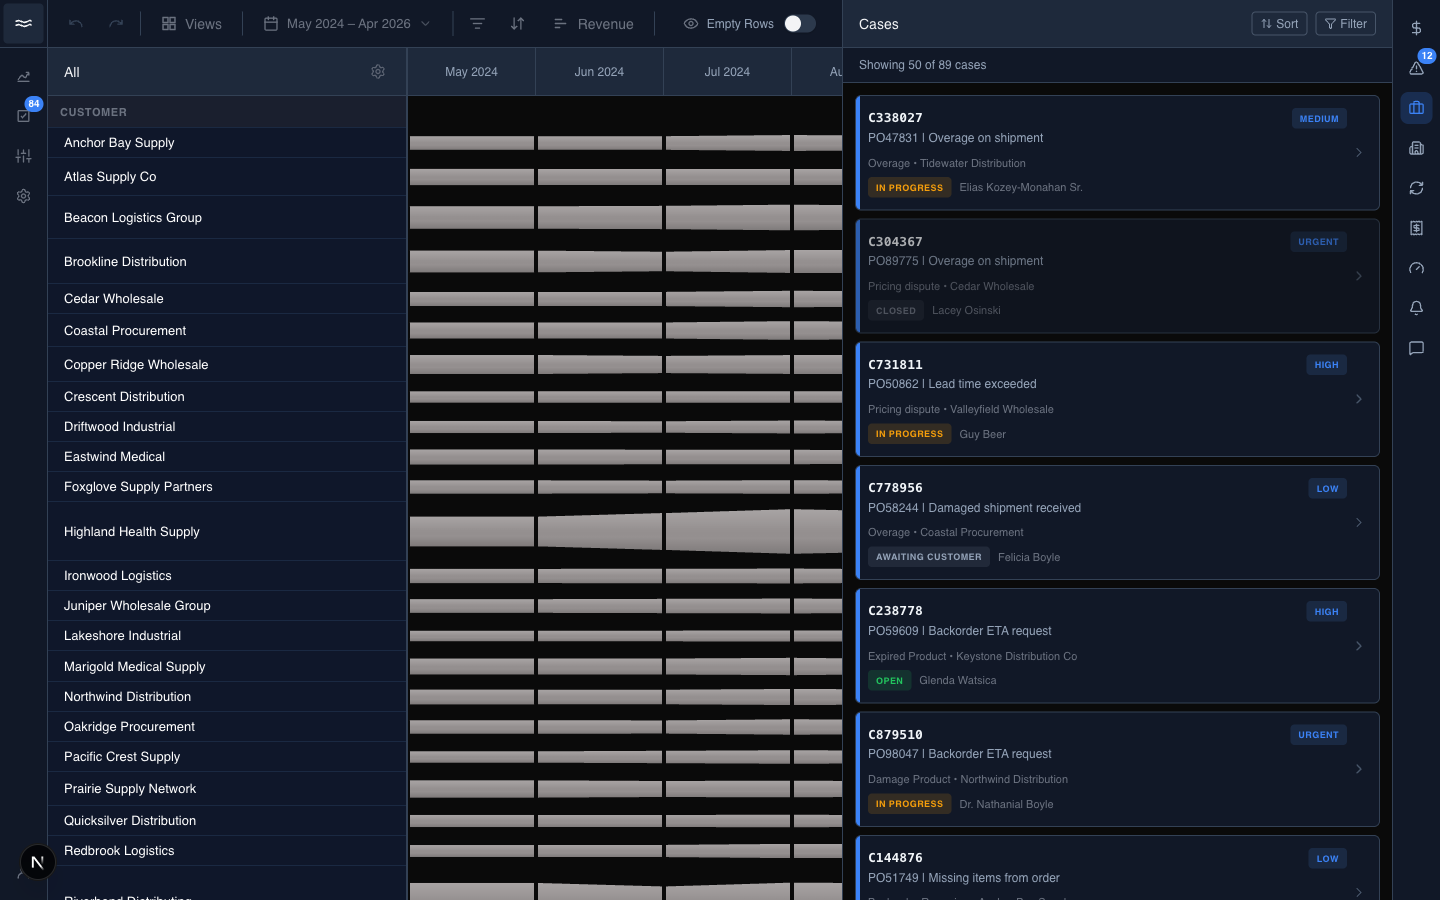This screenshot has height=900, width=1440.
Task: Expand case C778956 chevron
Action: click(1359, 523)
